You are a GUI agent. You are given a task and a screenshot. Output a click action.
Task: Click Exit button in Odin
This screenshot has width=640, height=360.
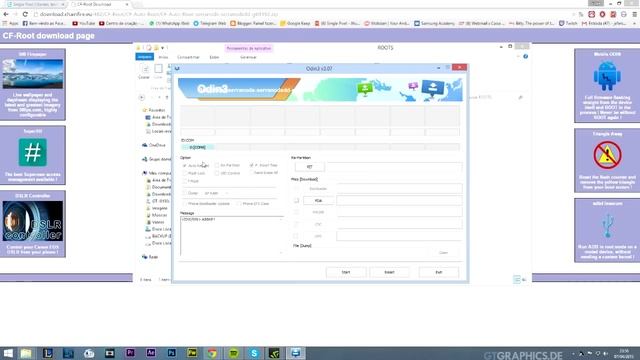click(x=438, y=272)
